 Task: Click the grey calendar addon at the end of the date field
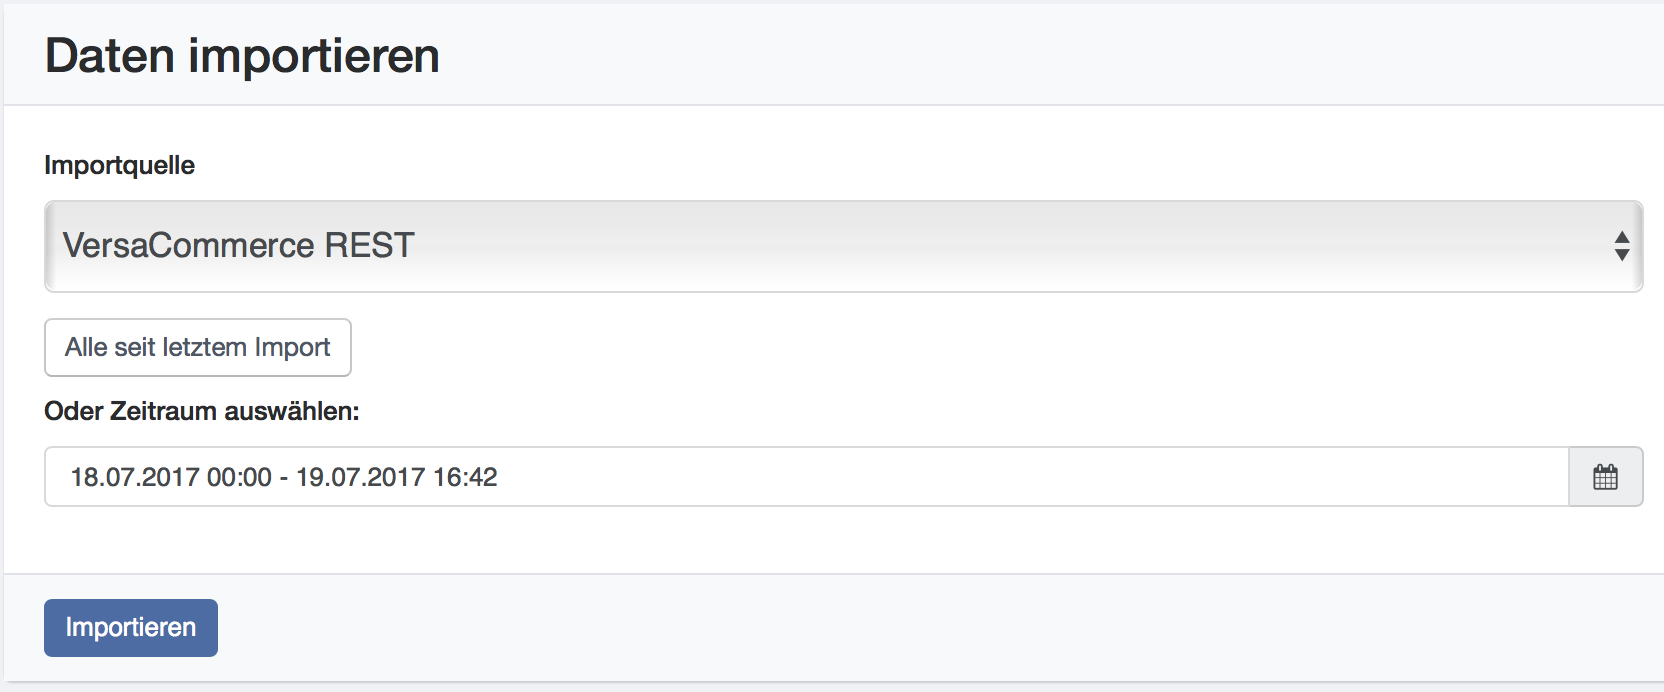(1606, 477)
